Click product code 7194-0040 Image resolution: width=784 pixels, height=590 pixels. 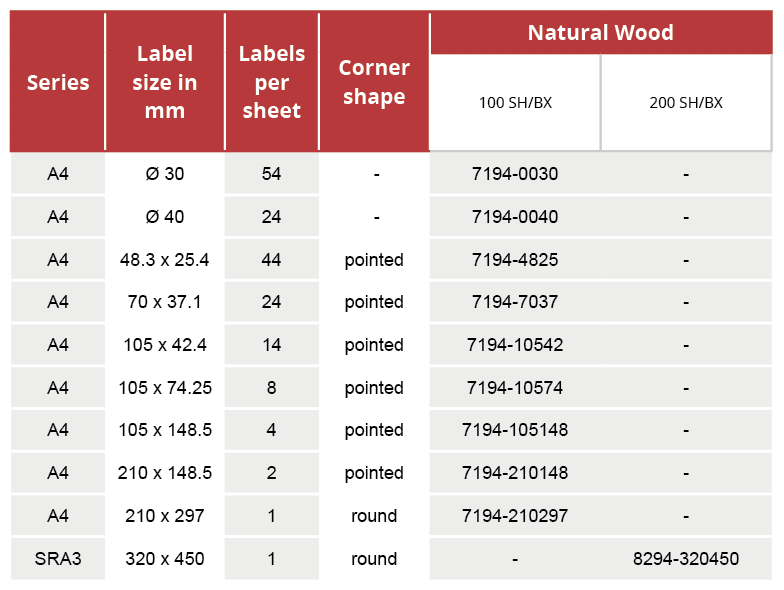515,217
